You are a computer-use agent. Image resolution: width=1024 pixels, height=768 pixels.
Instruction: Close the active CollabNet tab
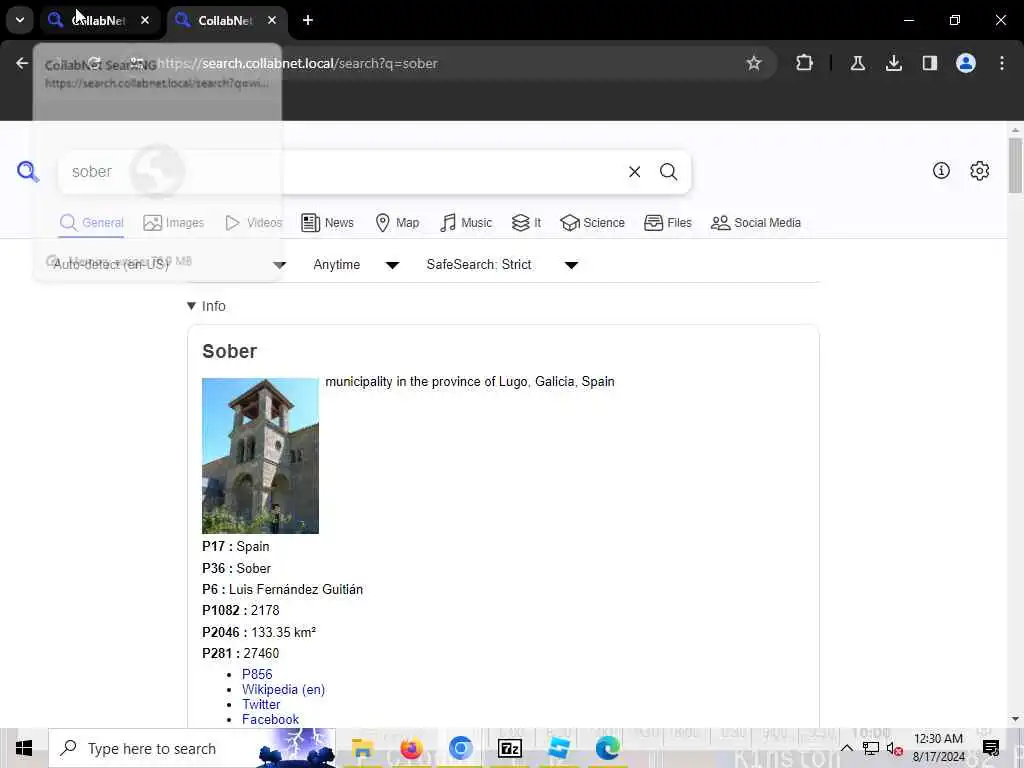(x=272, y=20)
